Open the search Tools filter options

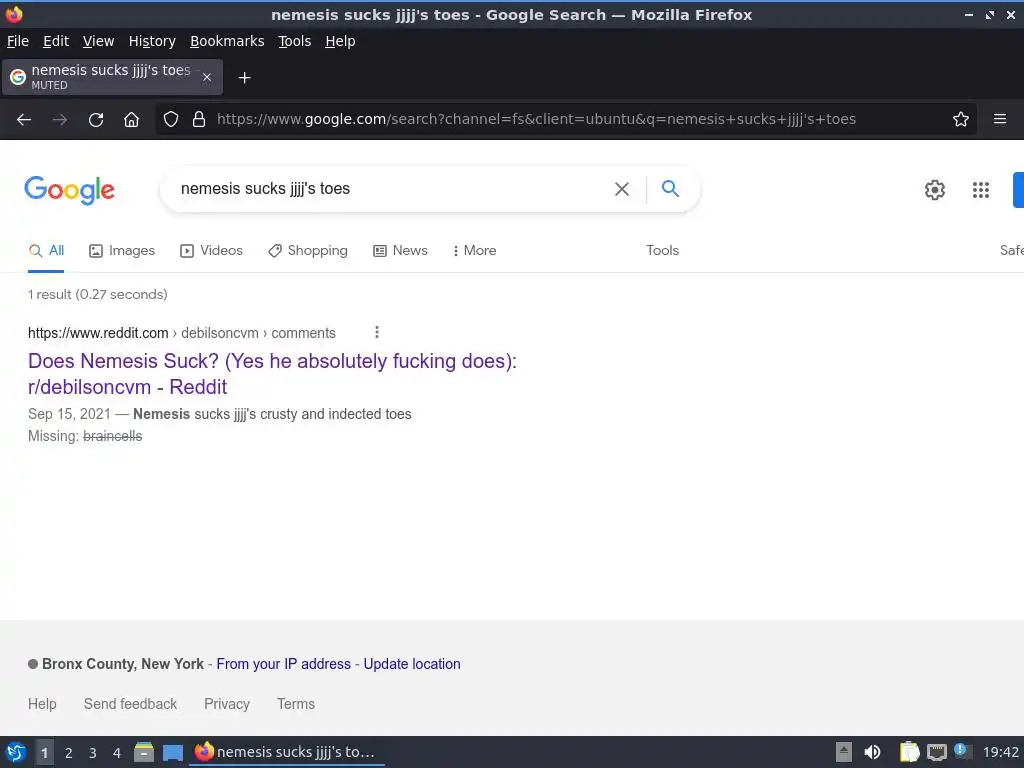[x=662, y=251]
